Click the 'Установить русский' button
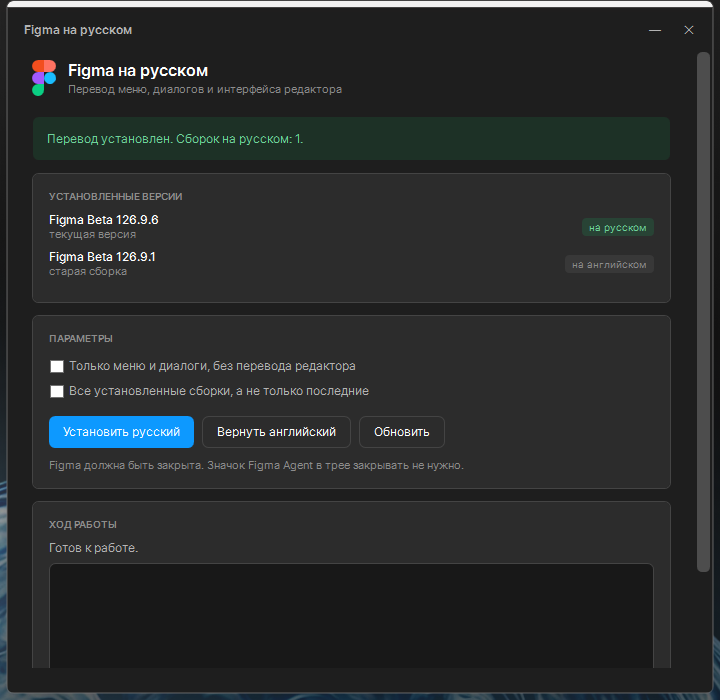 point(121,432)
